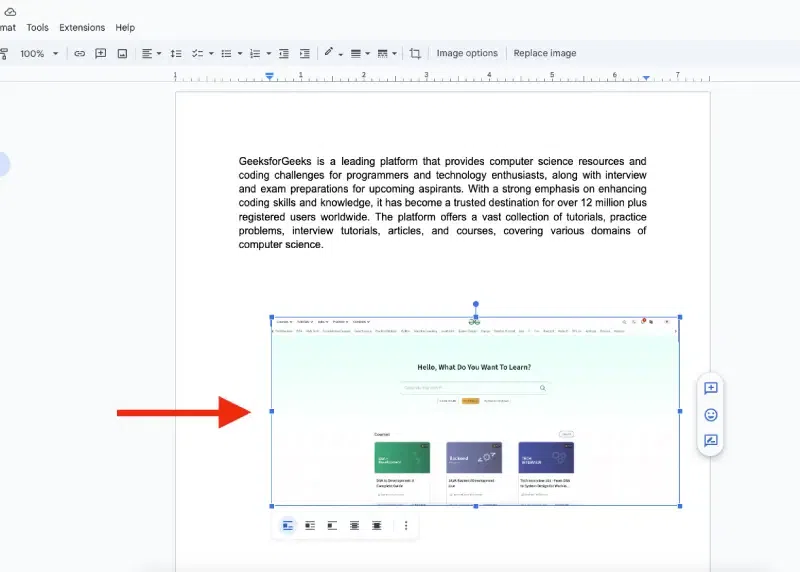Open the image three-dot more options
800x572 pixels.
[x=406, y=526]
